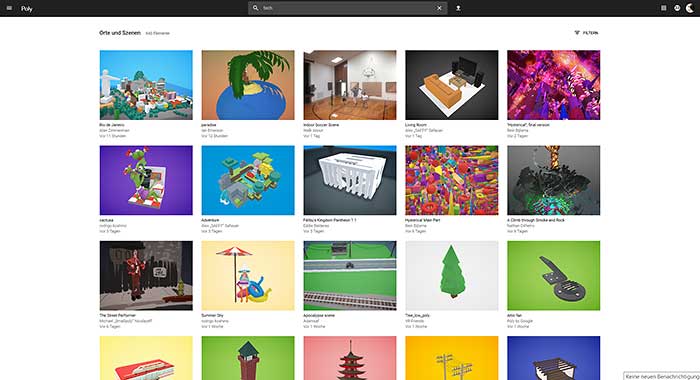Click the 'Rio de Janeiro' title link
Screen dimensions: 700x380
[112, 125]
